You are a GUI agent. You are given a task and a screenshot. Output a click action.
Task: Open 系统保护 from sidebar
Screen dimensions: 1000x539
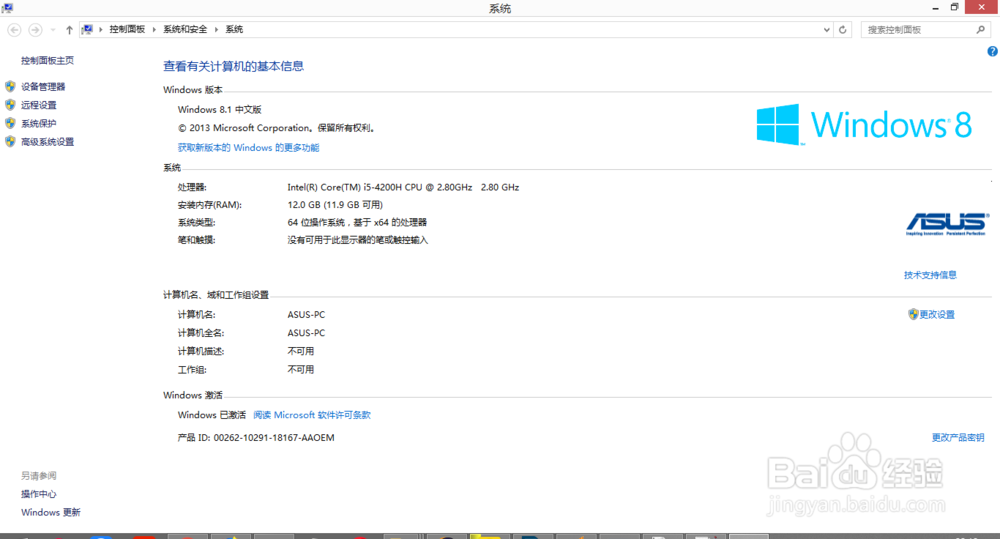point(38,124)
